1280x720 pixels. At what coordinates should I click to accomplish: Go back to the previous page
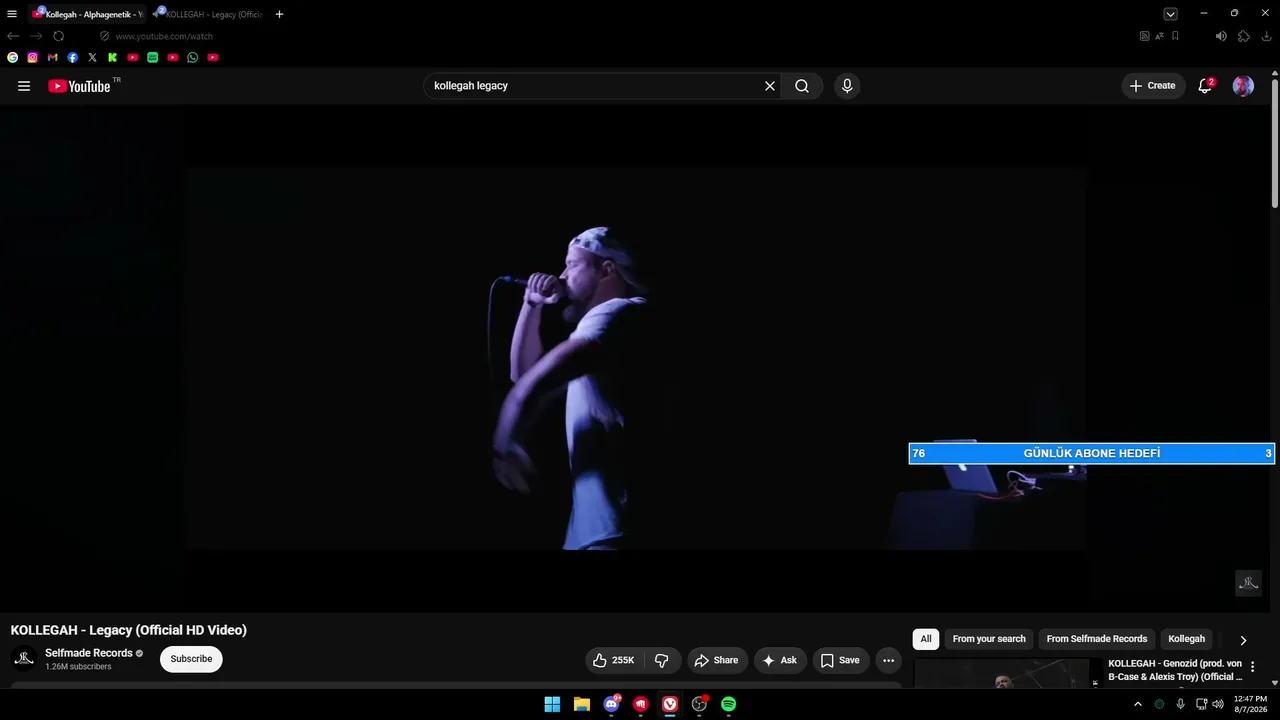[x=13, y=36]
